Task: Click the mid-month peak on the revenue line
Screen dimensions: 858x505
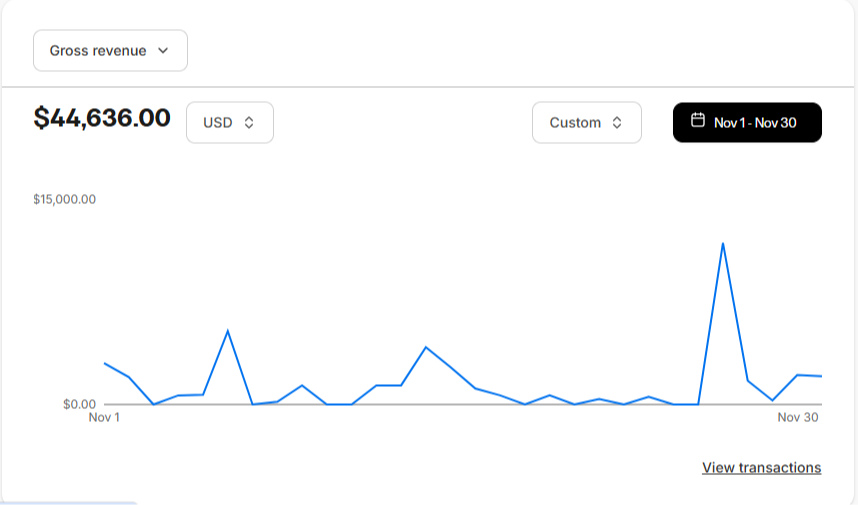Action: [426, 347]
